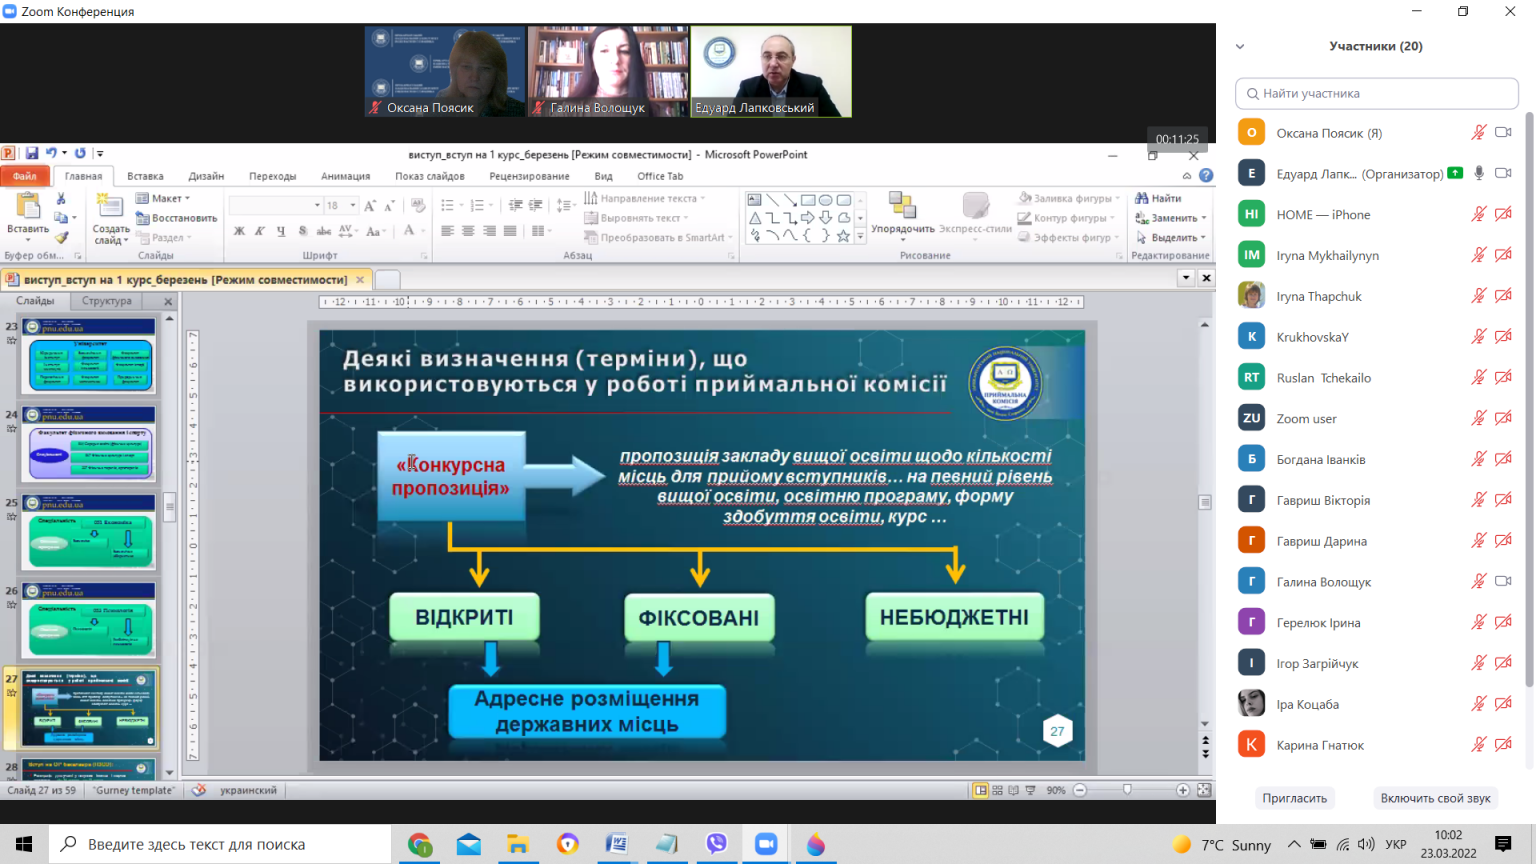1536x864 pixels.
Task: Click the Вставить (Paste) icon
Action: [x=28, y=213]
